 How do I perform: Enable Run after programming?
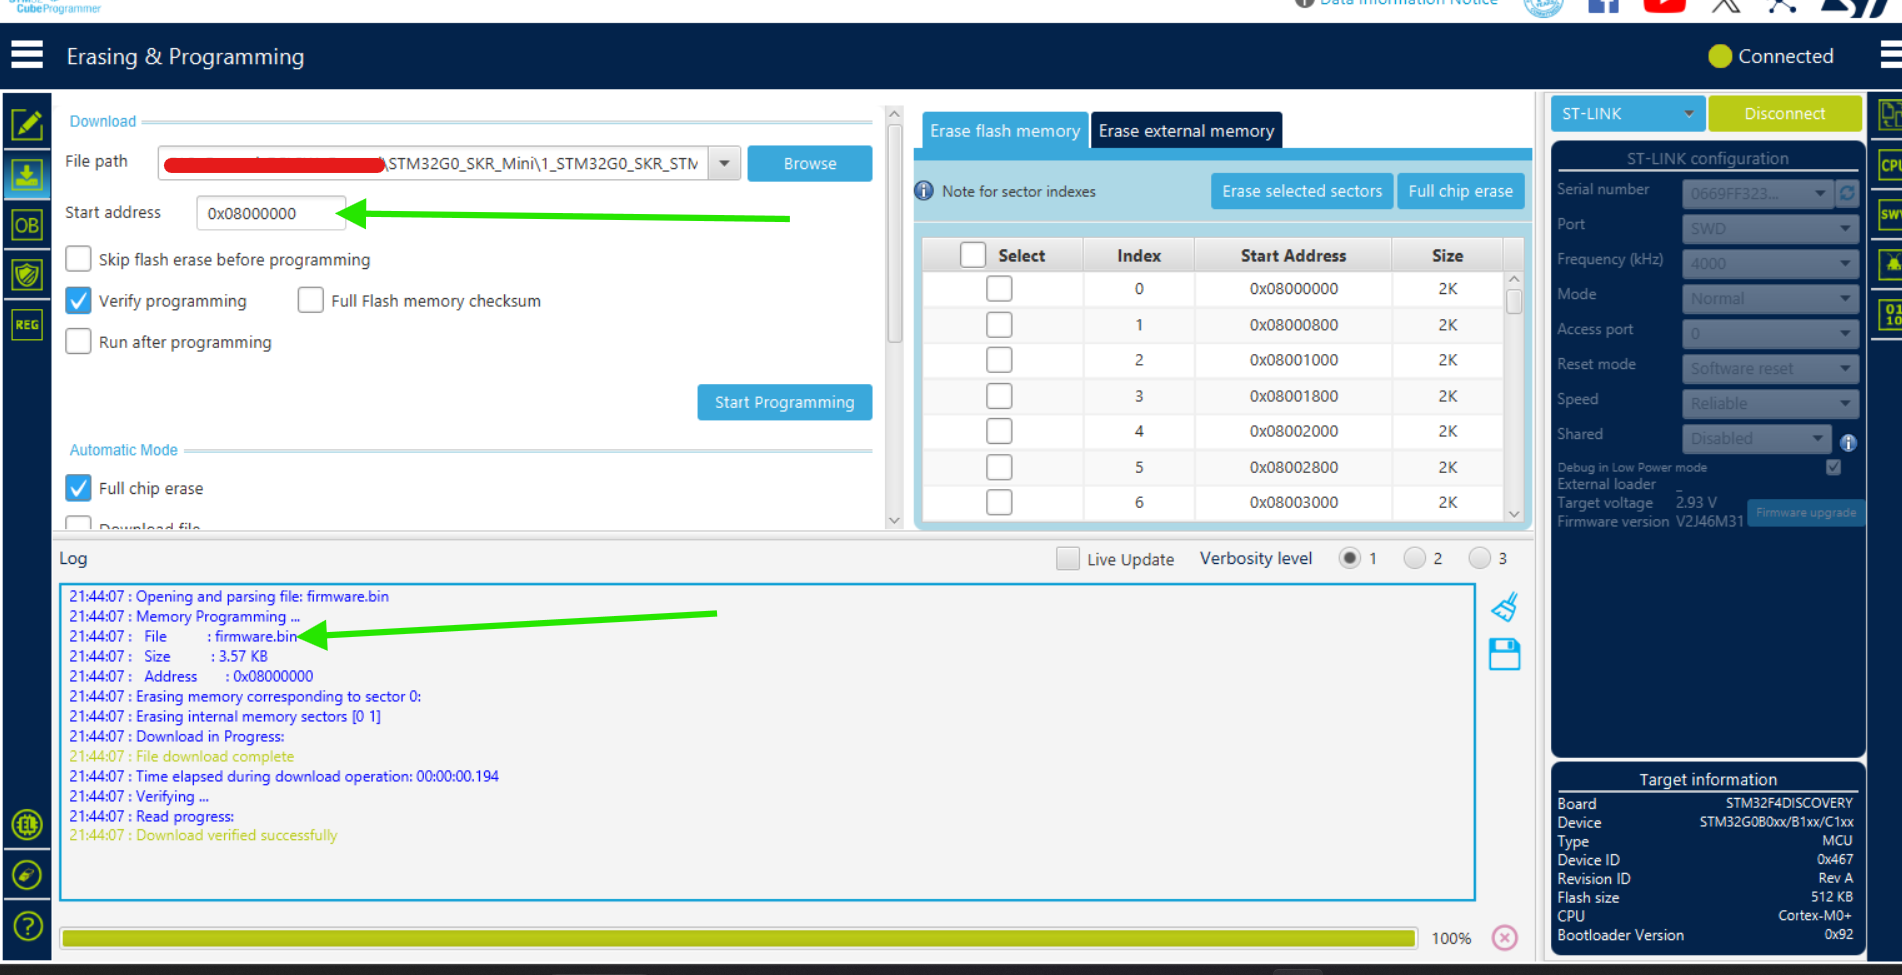click(78, 342)
